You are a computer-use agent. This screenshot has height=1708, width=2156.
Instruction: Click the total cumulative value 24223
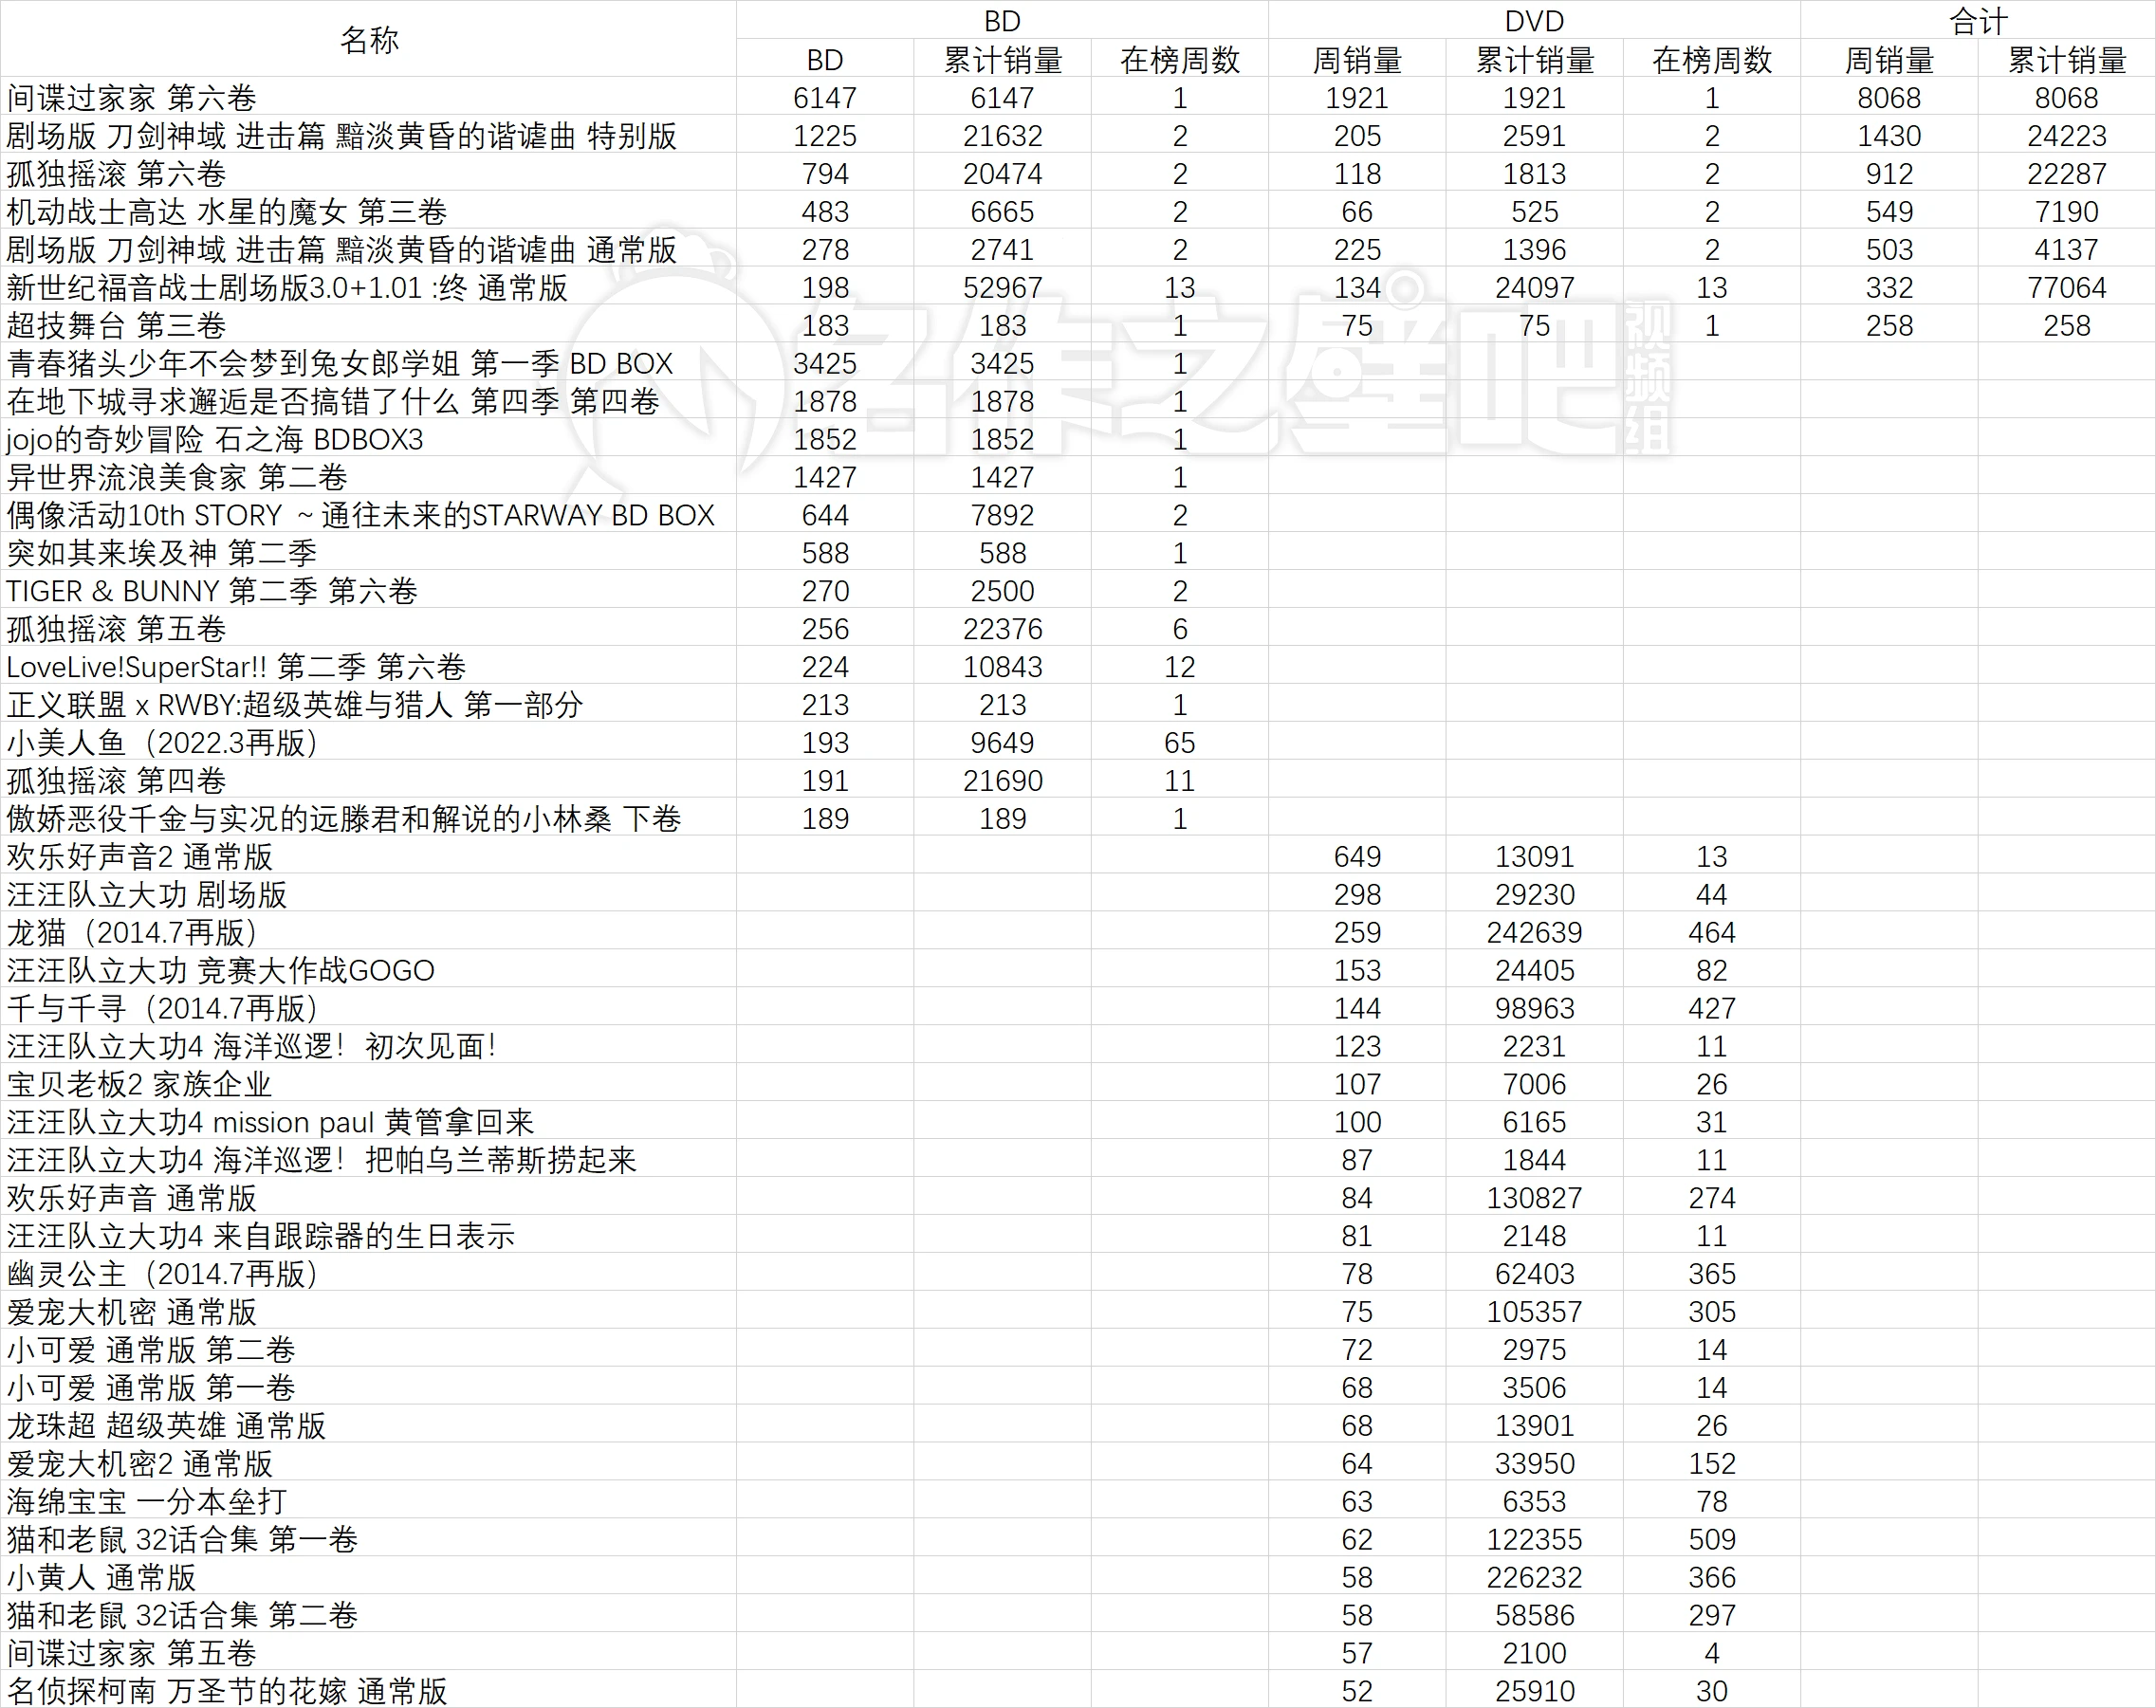(2066, 136)
